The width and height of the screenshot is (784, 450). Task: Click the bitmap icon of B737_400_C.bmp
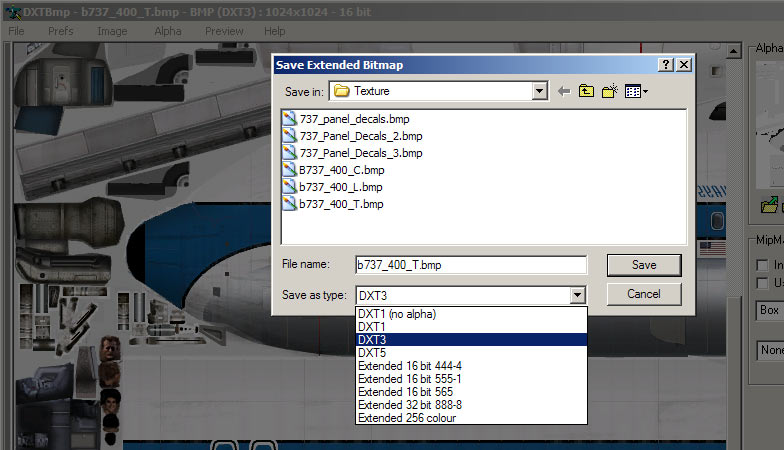pos(289,170)
